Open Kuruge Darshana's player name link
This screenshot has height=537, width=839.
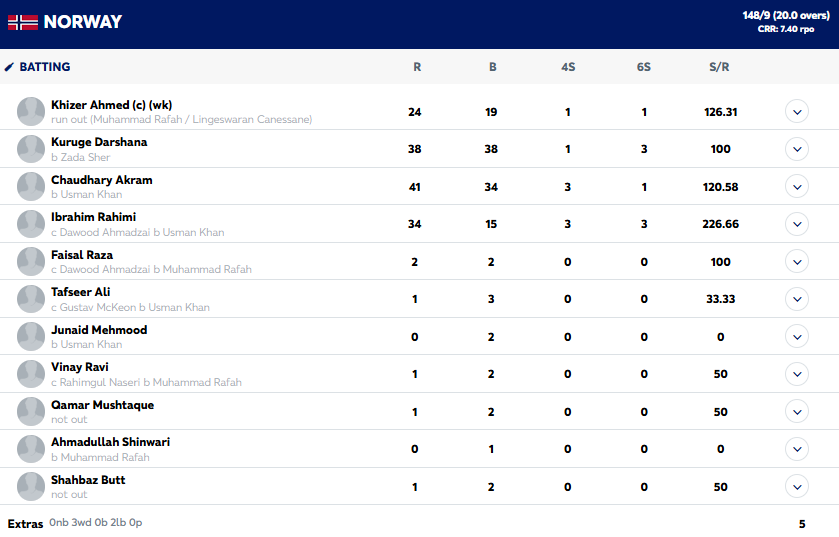[99, 142]
